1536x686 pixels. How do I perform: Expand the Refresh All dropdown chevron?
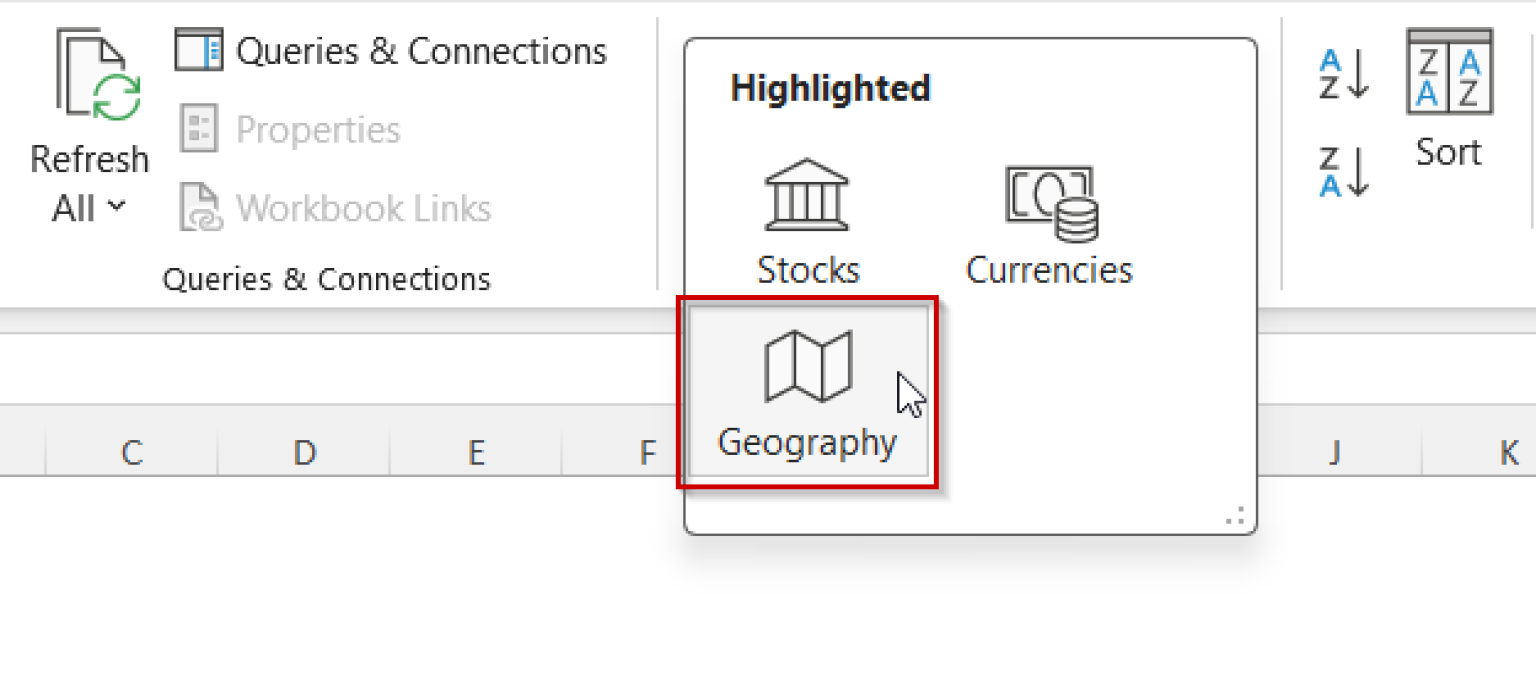(x=114, y=209)
